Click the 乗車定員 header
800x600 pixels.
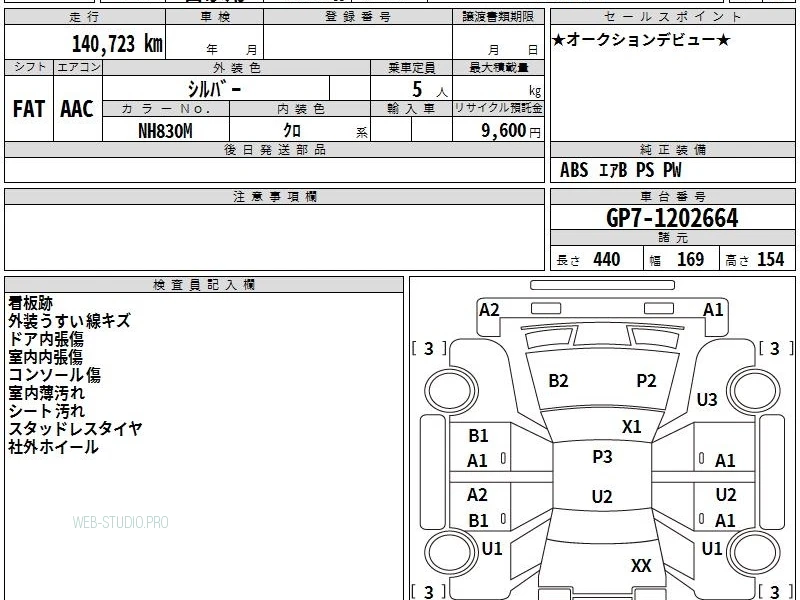click(411, 68)
